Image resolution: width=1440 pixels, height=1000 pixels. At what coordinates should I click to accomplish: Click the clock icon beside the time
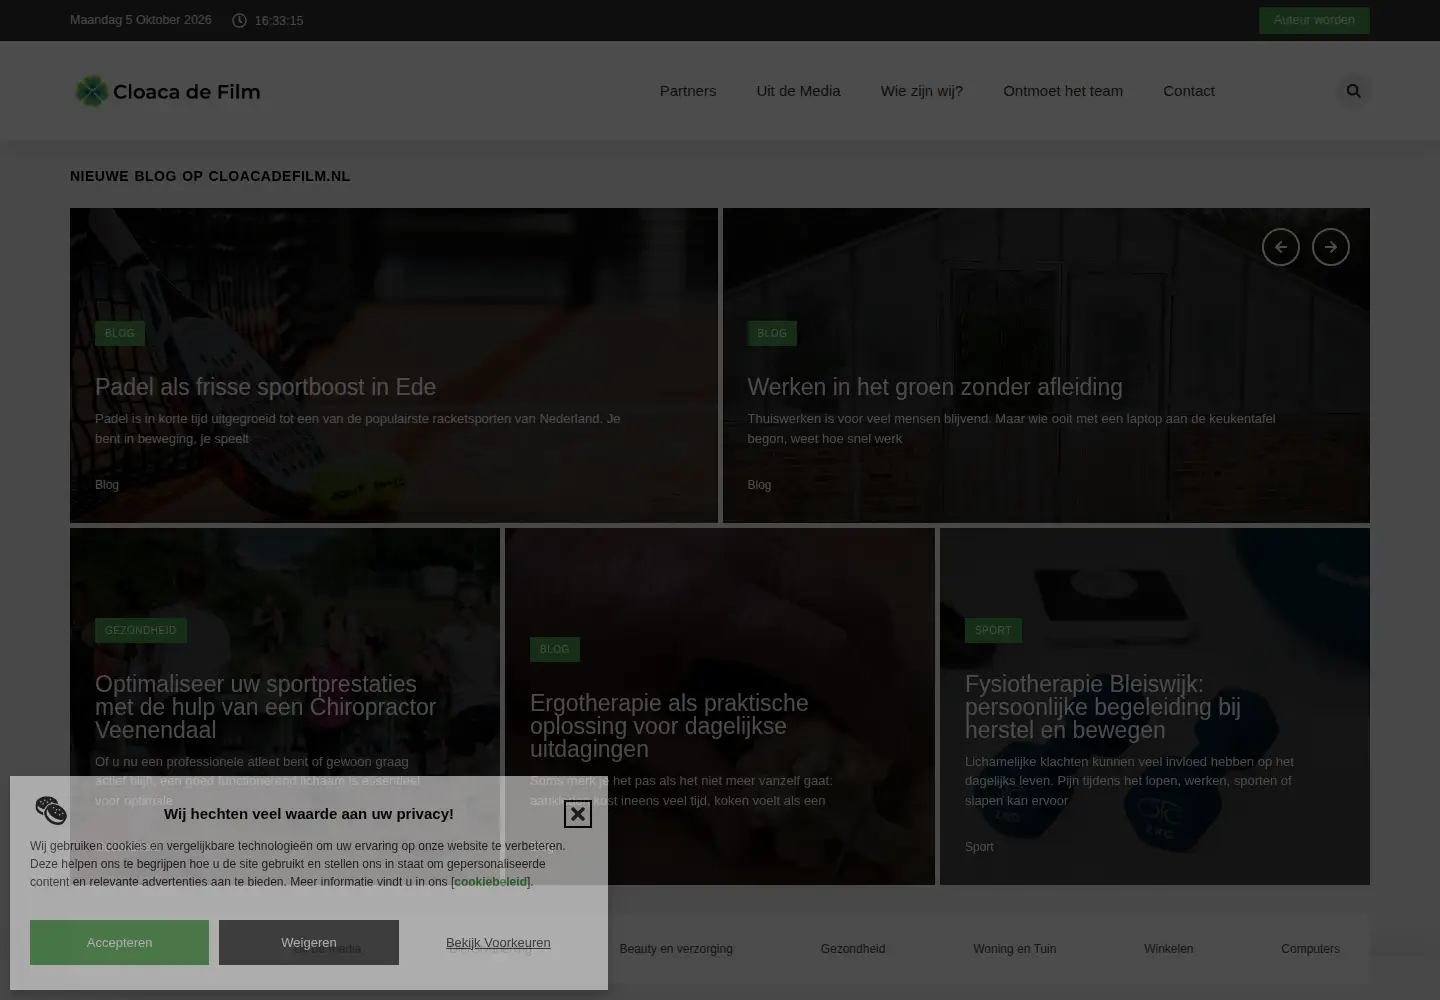[239, 21]
